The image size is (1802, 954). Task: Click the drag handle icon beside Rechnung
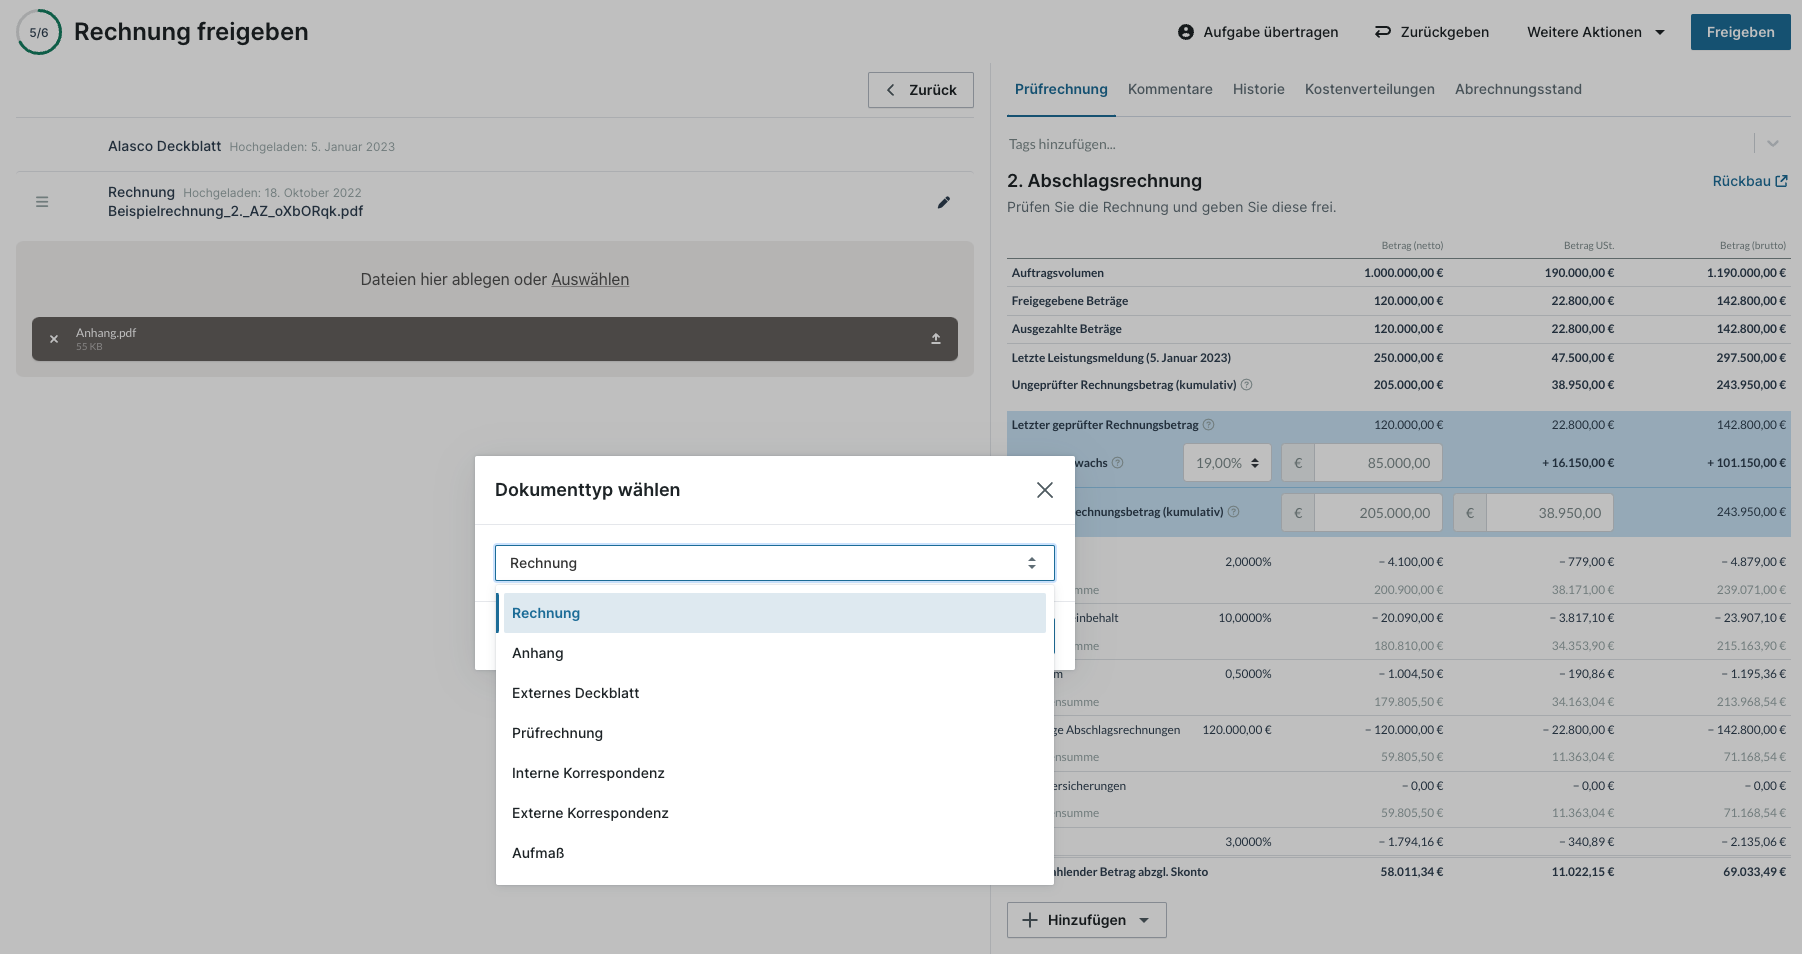click(42, 202)
